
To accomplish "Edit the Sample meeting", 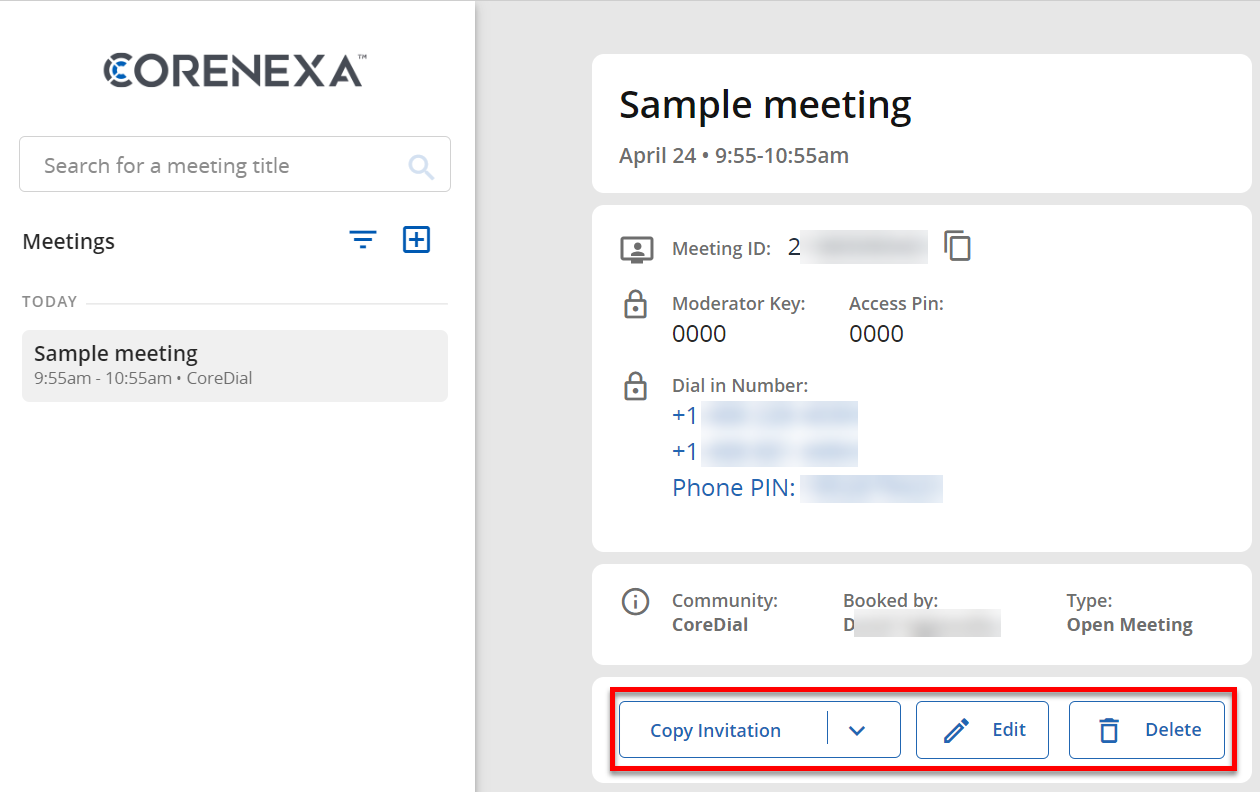I will 984,730.
